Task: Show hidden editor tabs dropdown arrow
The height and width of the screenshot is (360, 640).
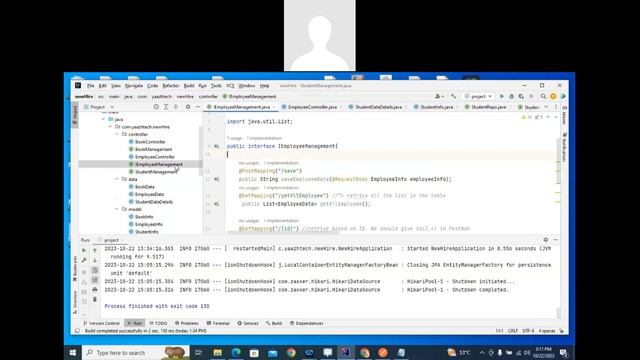Action: click(x=546, y=107)
